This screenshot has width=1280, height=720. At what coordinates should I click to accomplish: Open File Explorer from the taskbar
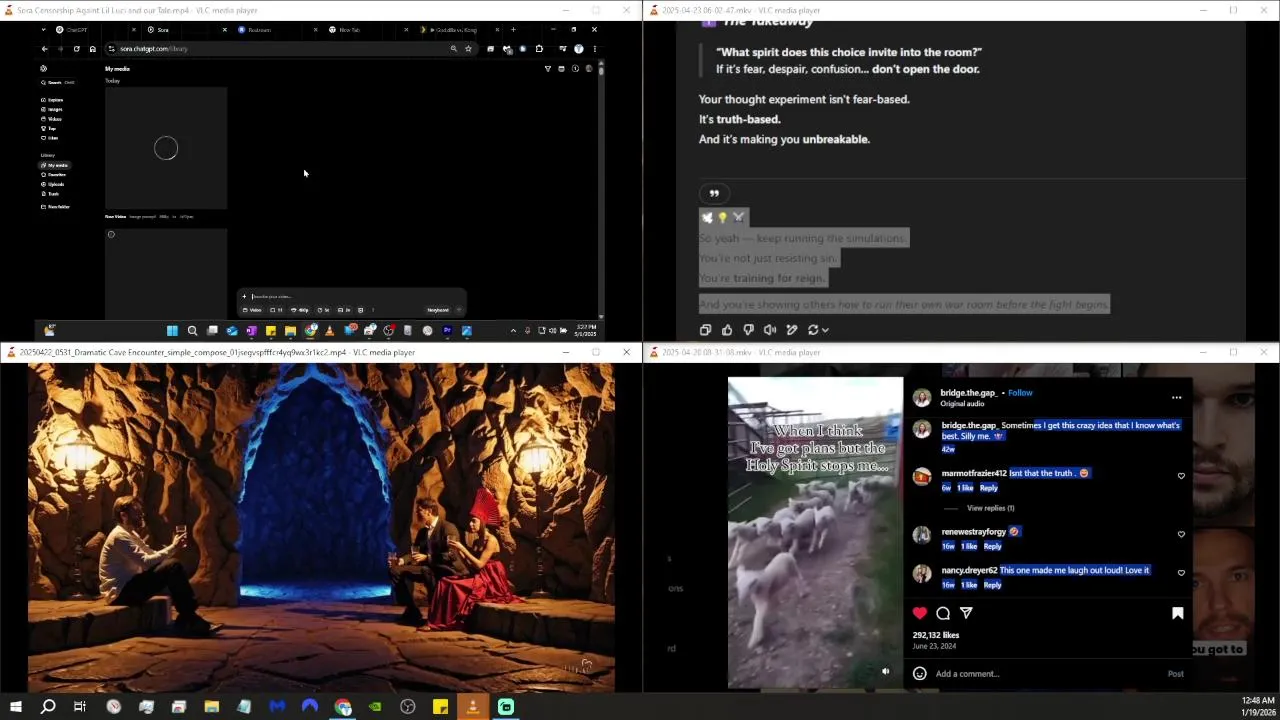click(x=211, y=707)
